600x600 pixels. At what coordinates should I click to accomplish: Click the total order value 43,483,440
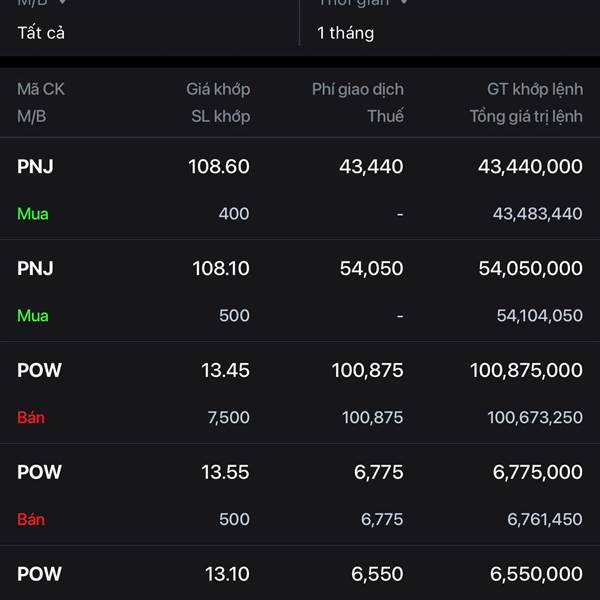(537, 214)
